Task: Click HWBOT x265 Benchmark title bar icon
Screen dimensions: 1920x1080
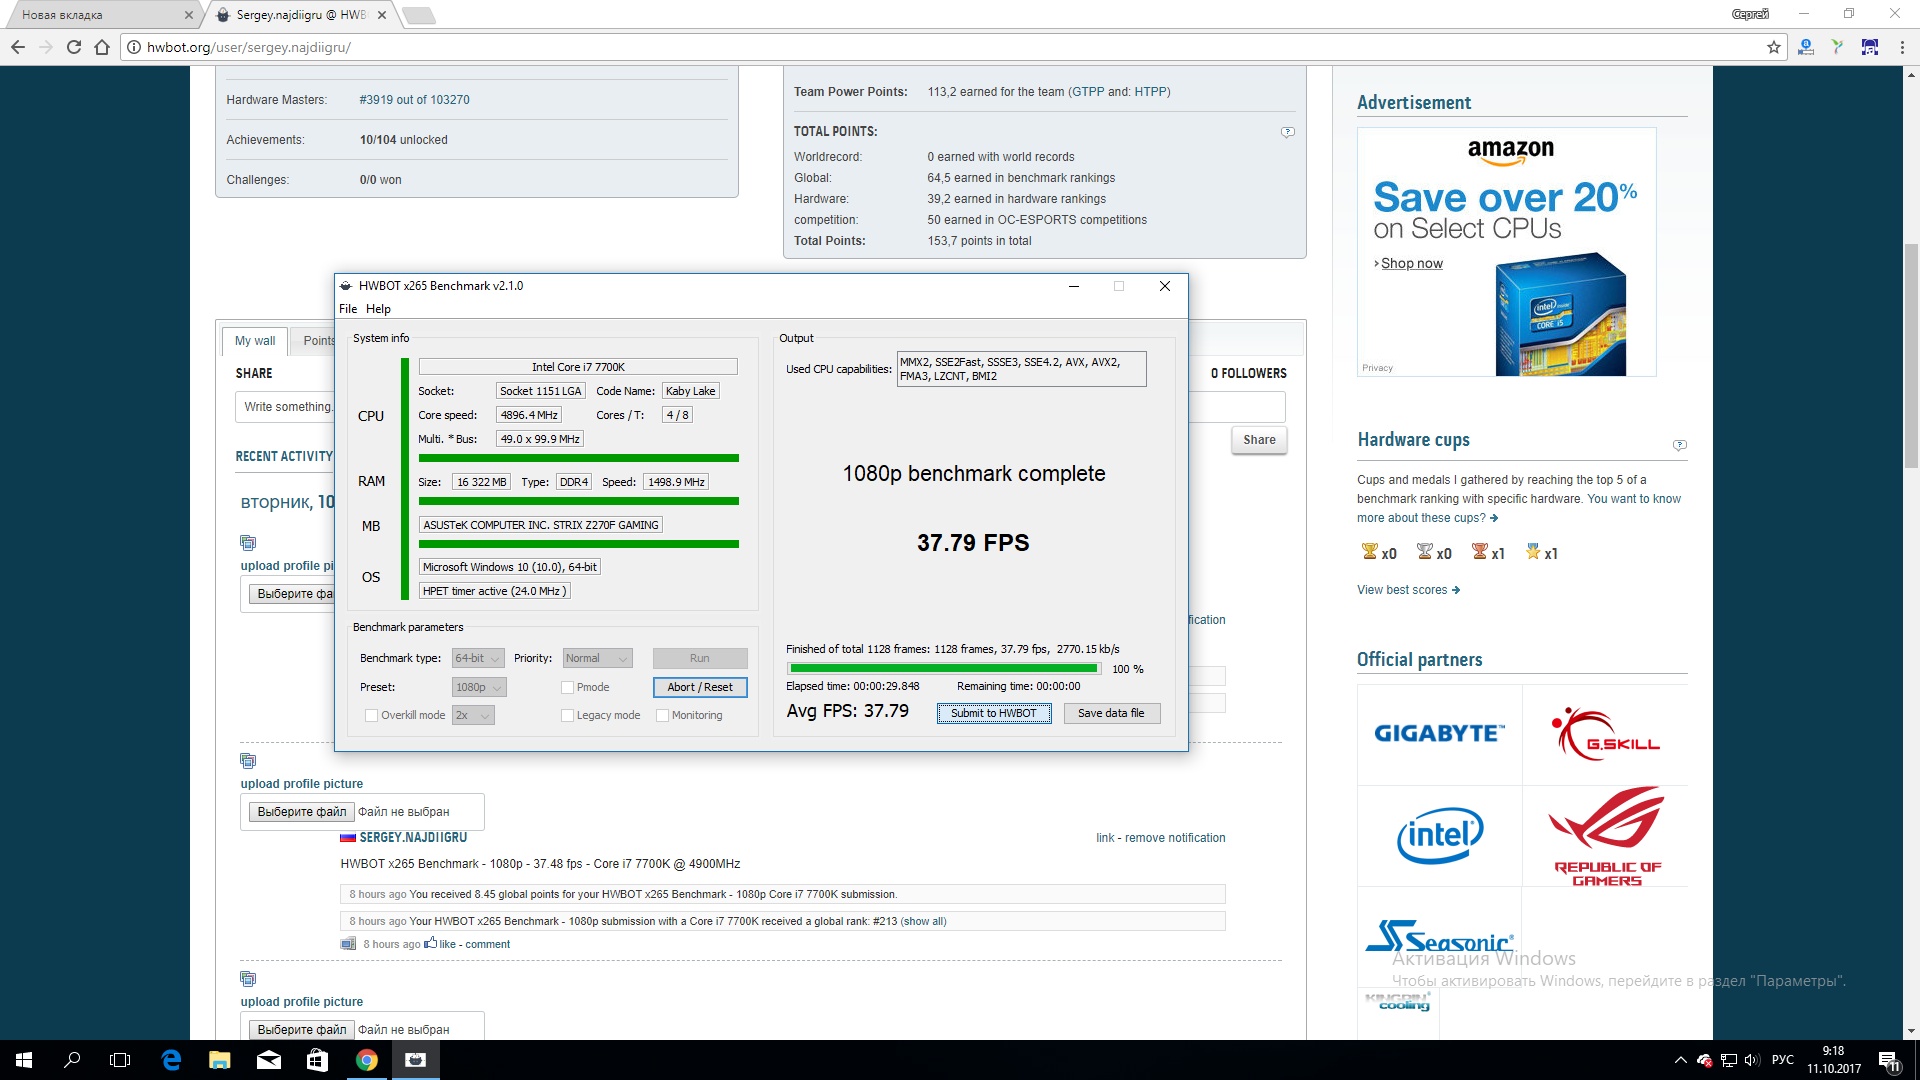Action: [346, 286]
